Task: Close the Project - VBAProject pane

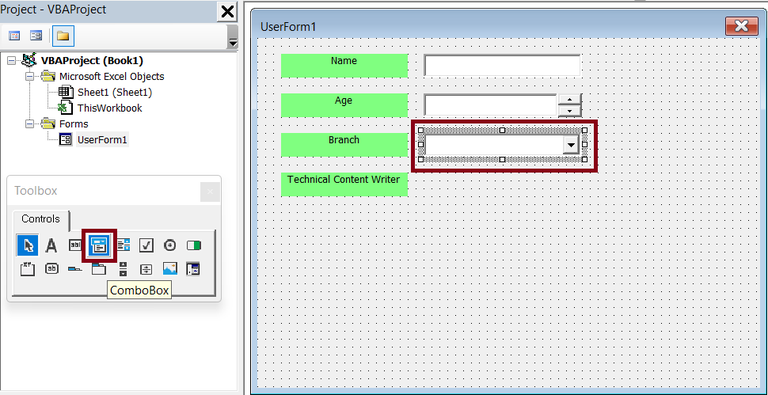Action: (228, 11)
